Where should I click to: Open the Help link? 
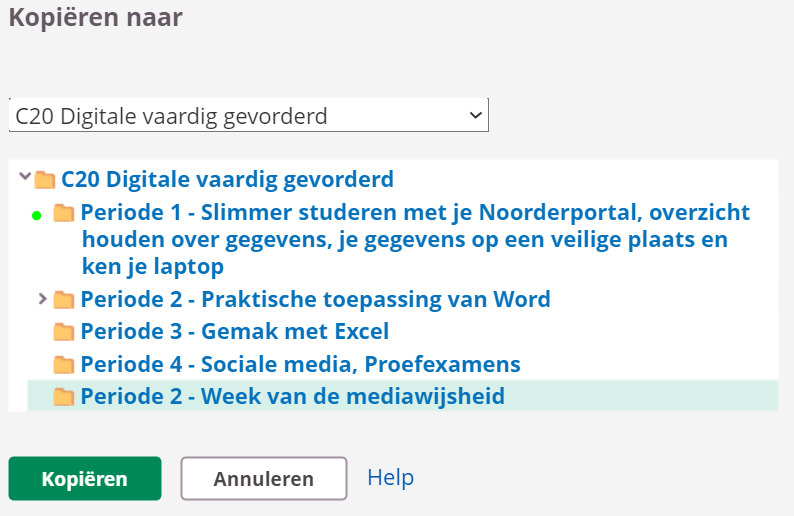pyautogui.click(x=390, y=477)
